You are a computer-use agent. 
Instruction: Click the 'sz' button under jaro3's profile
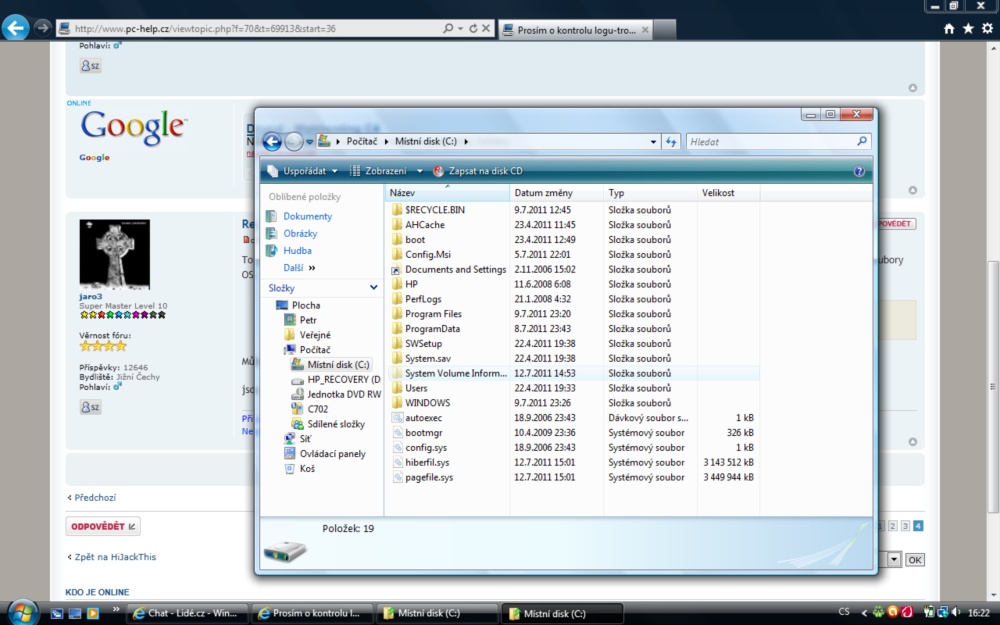coord(90,407)
